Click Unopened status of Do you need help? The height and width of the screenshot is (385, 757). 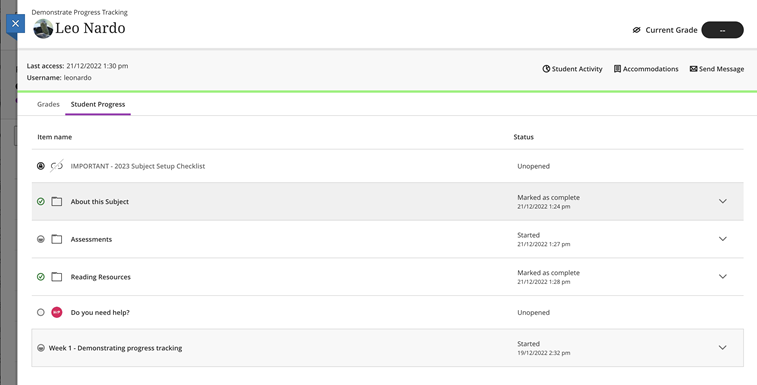pos(533,313)
